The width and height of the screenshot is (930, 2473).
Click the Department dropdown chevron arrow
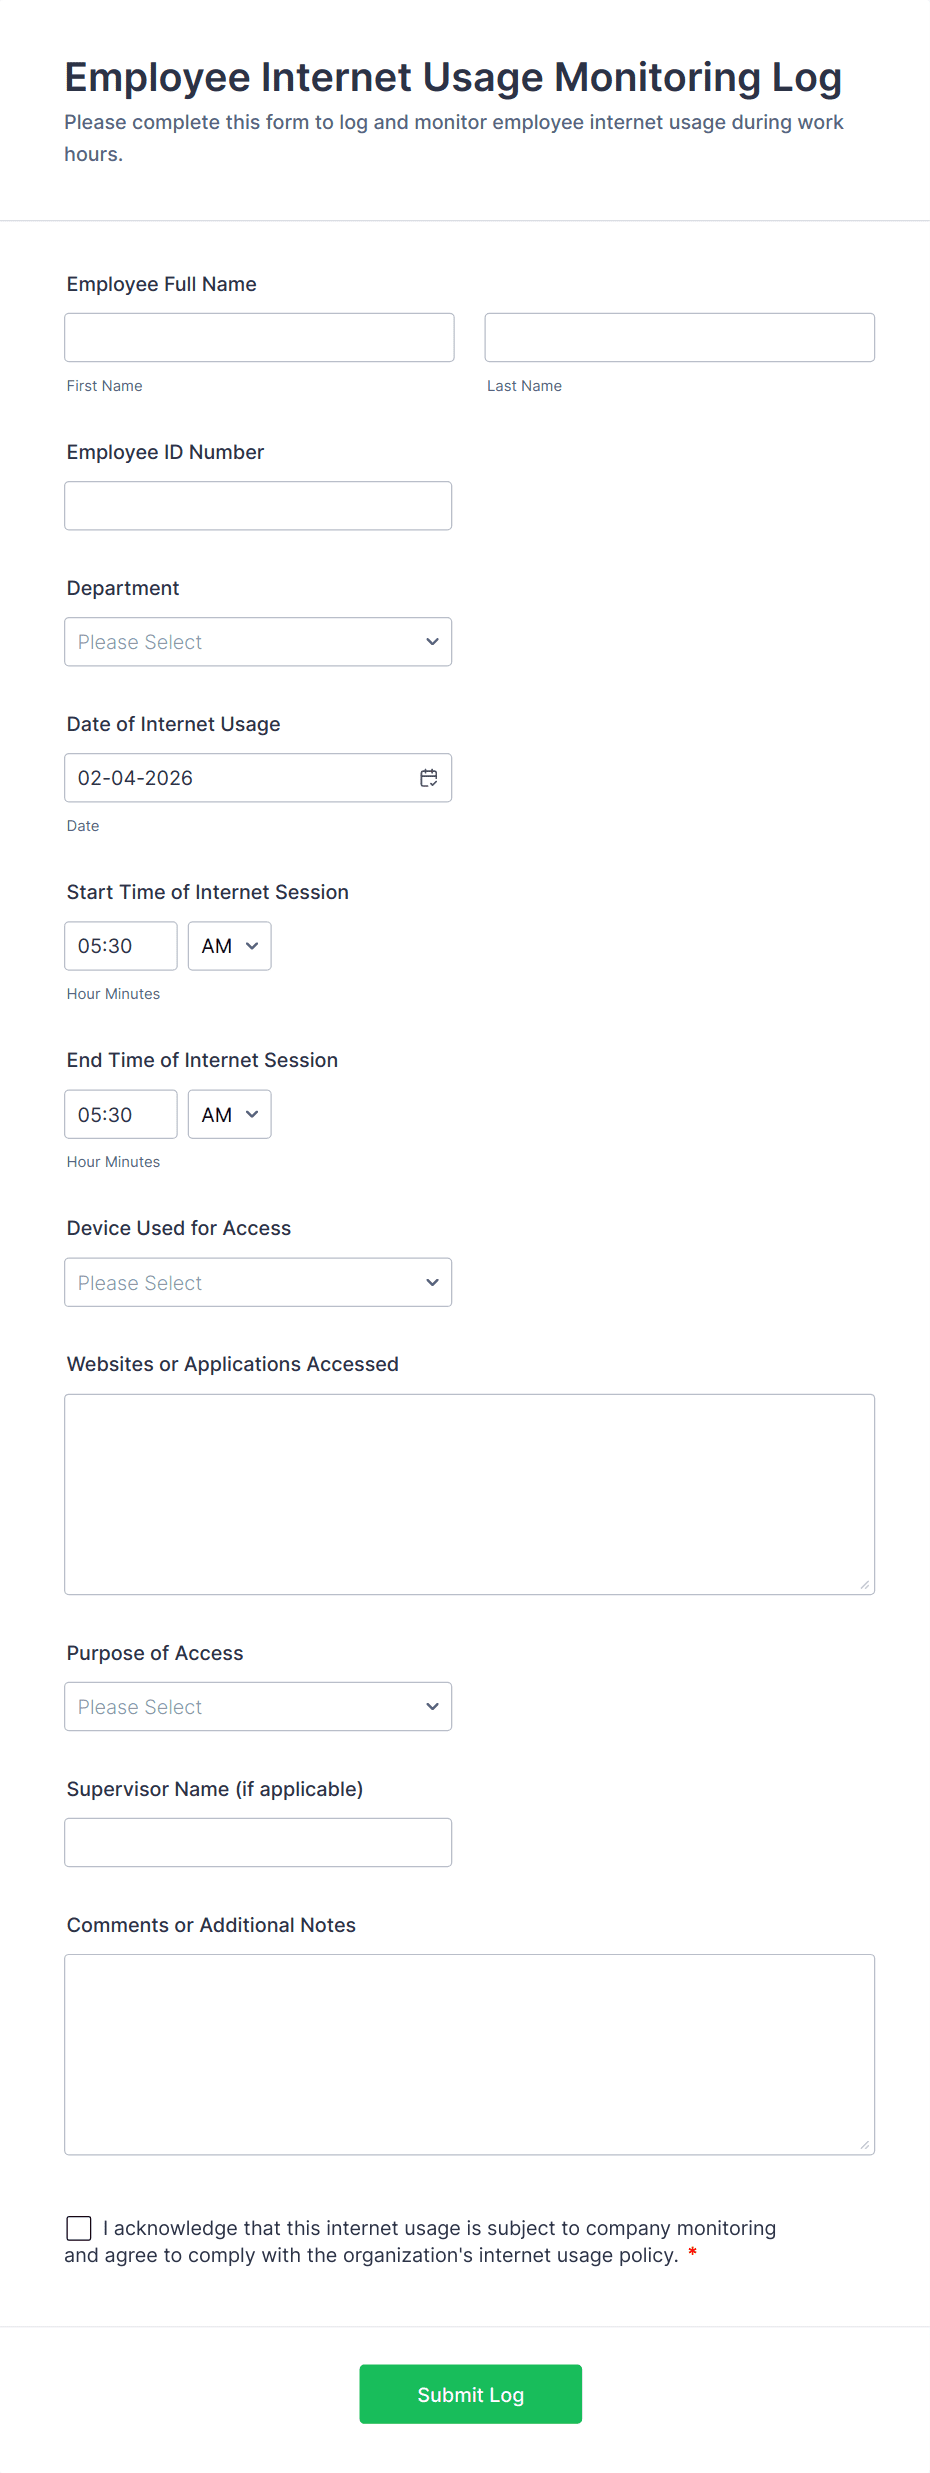pyautogui.click(x=432, y=642)
